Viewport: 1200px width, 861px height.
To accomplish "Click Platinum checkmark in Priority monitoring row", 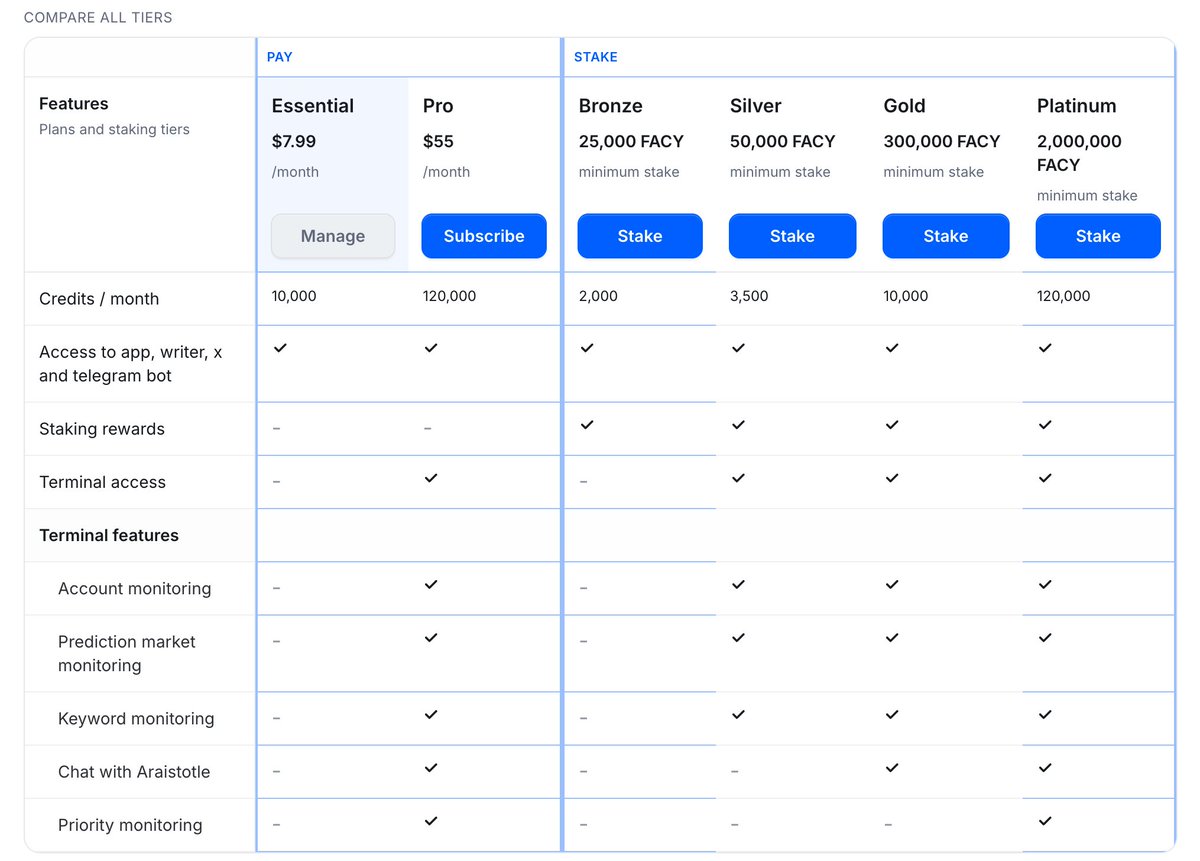I will coord(1045,821).
